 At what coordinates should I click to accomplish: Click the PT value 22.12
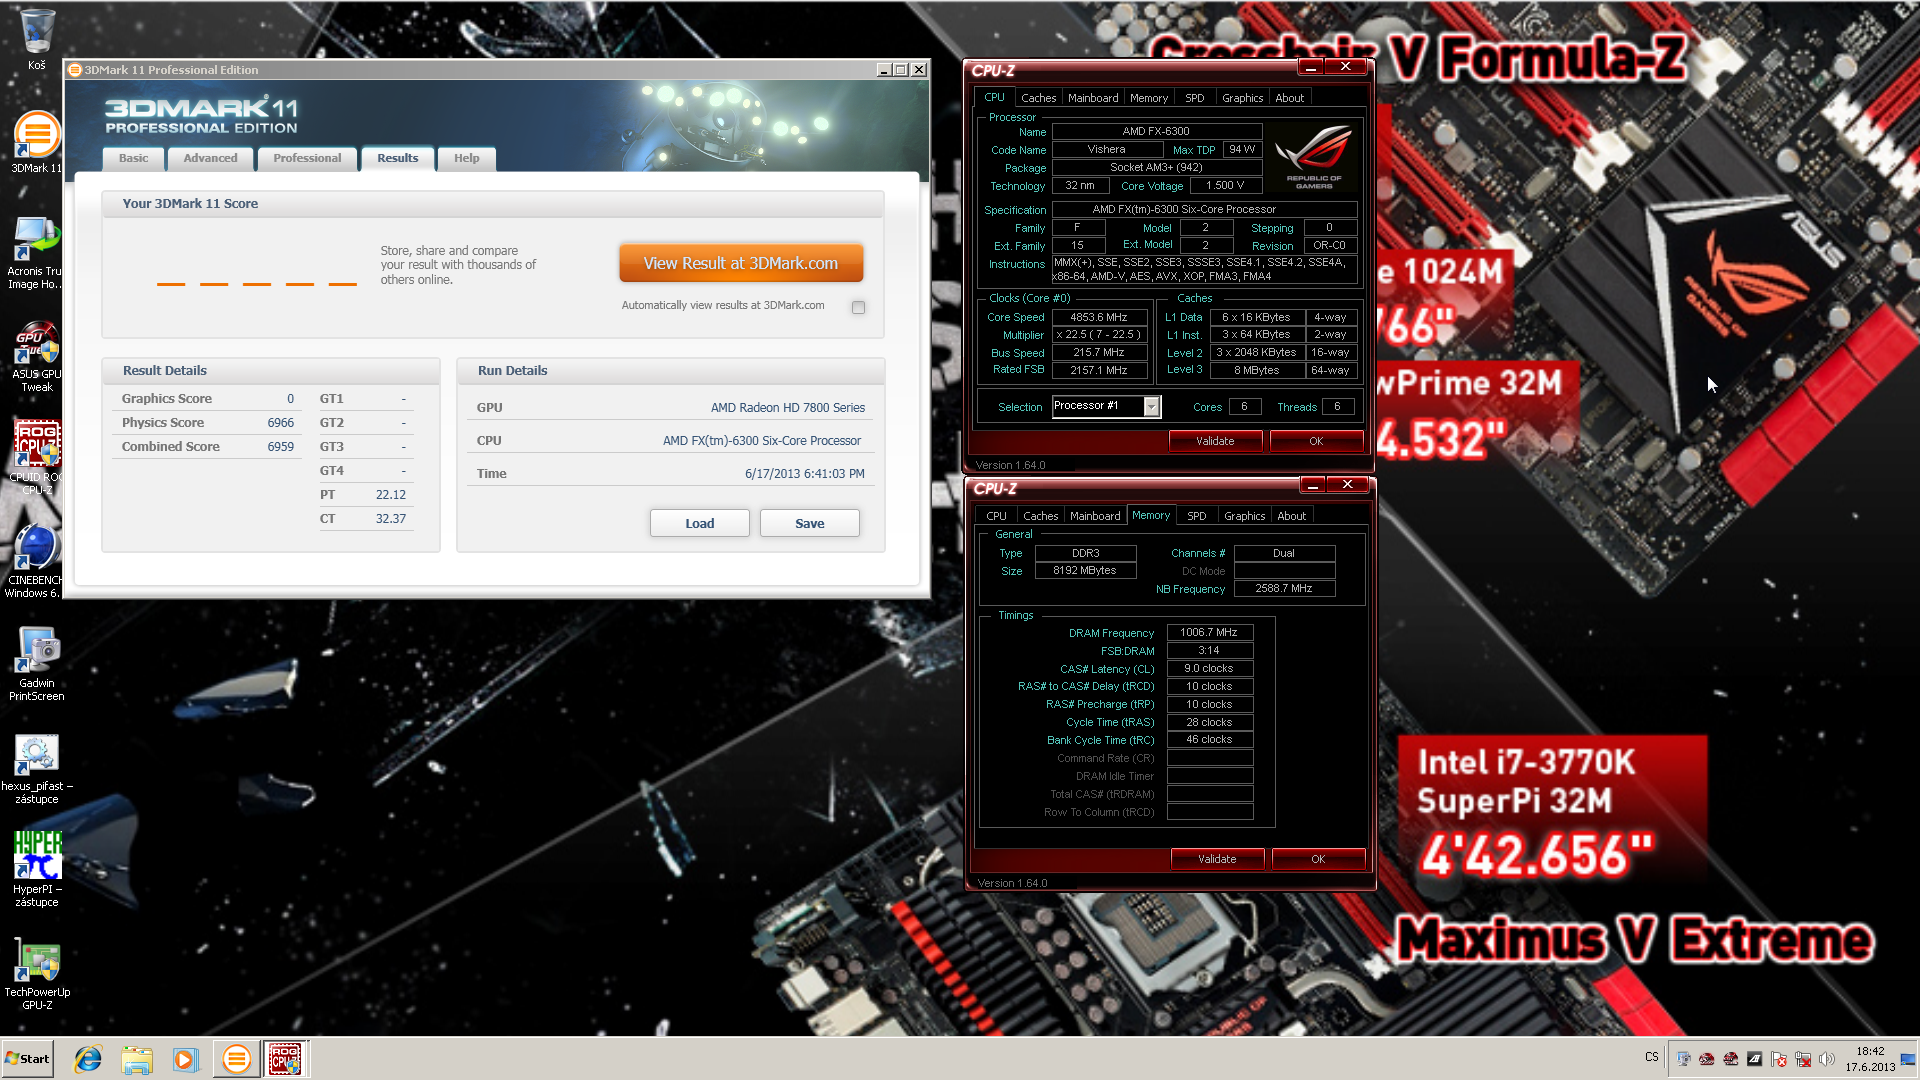pyautogui.click(x=390, y=495)
